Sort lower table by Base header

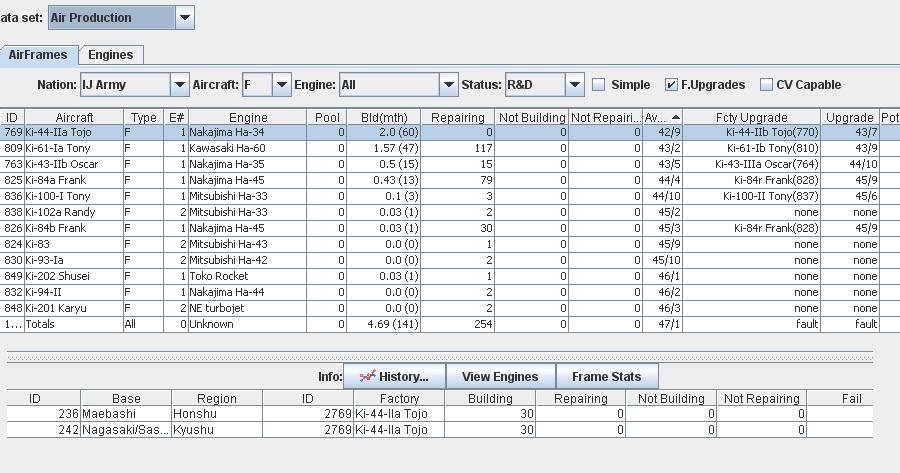click(126, 398)
